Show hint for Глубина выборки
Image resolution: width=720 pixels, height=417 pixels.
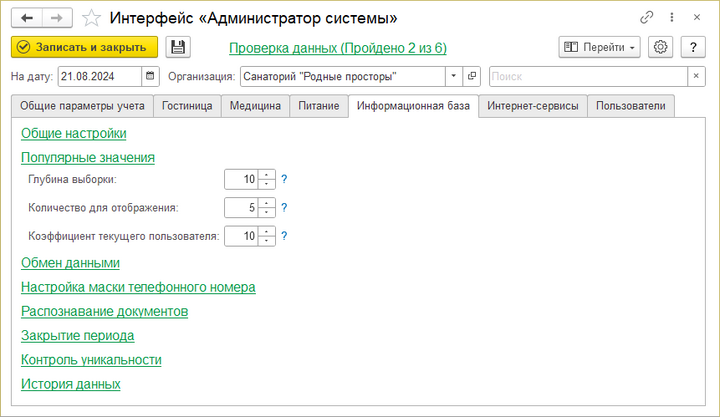tap(284, 179)
